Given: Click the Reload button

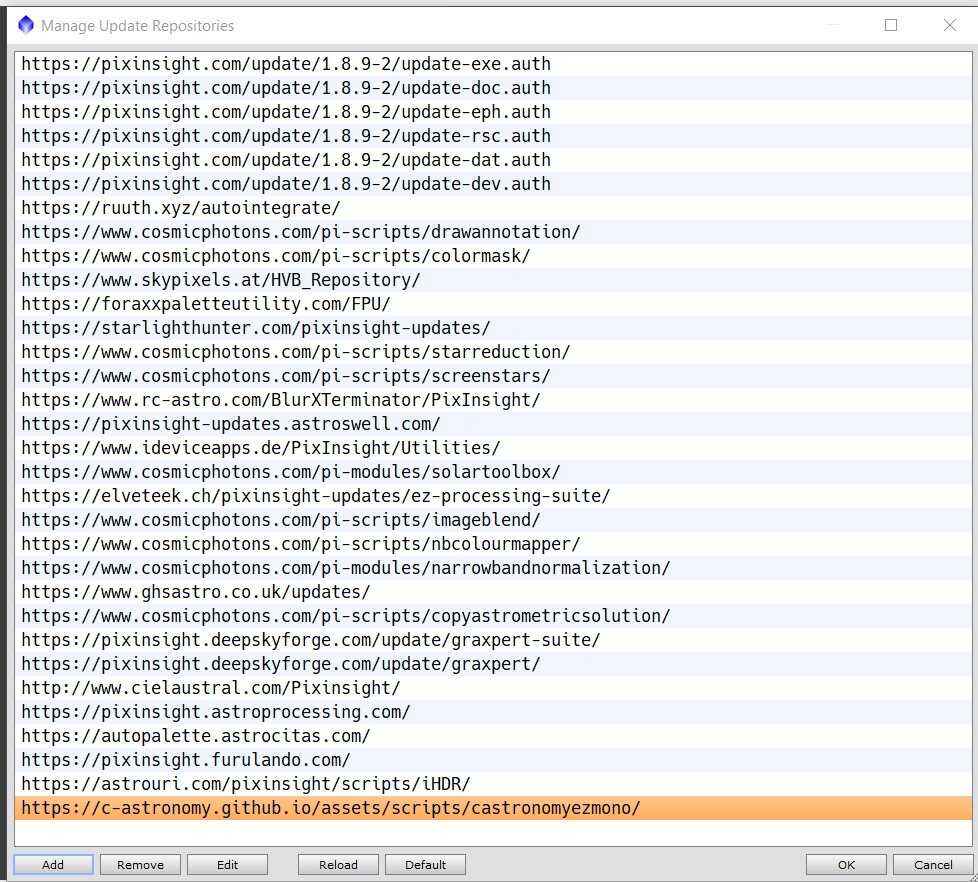Looking at the screenshot, I should (338, 865).
